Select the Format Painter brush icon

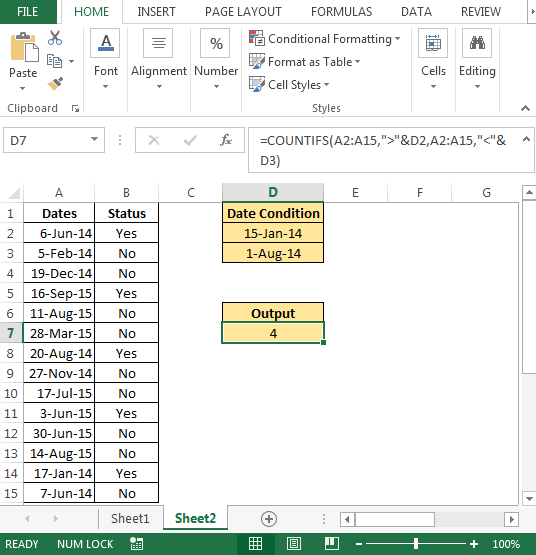pos(55,84)
